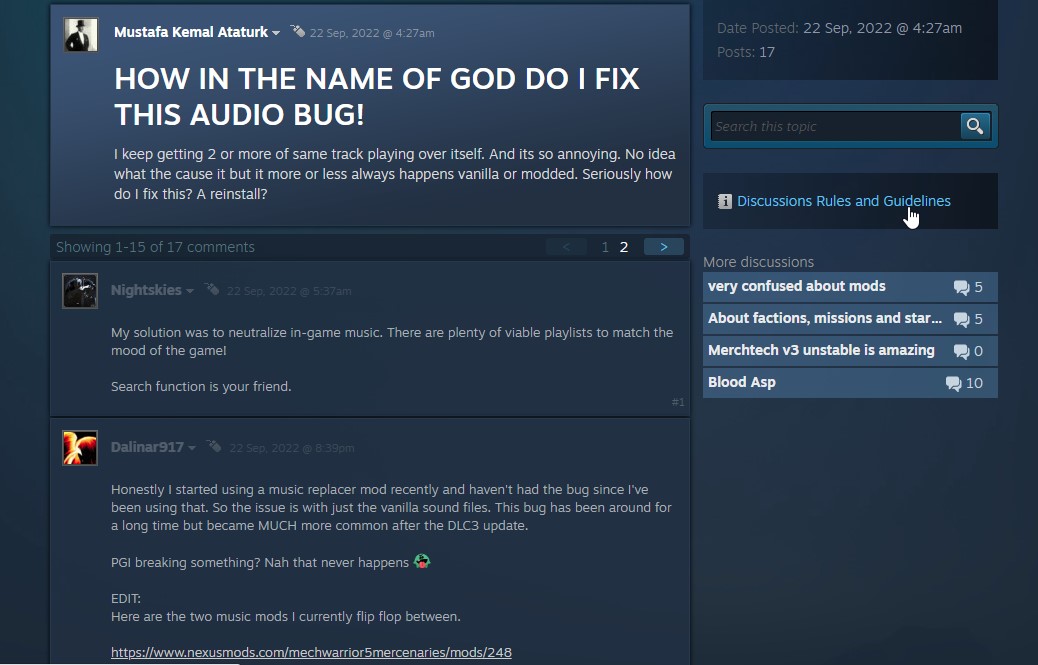The image size is (1038, 665).
Task: Click comment bubble icon for Blood Asp
Action: [953, 383]
